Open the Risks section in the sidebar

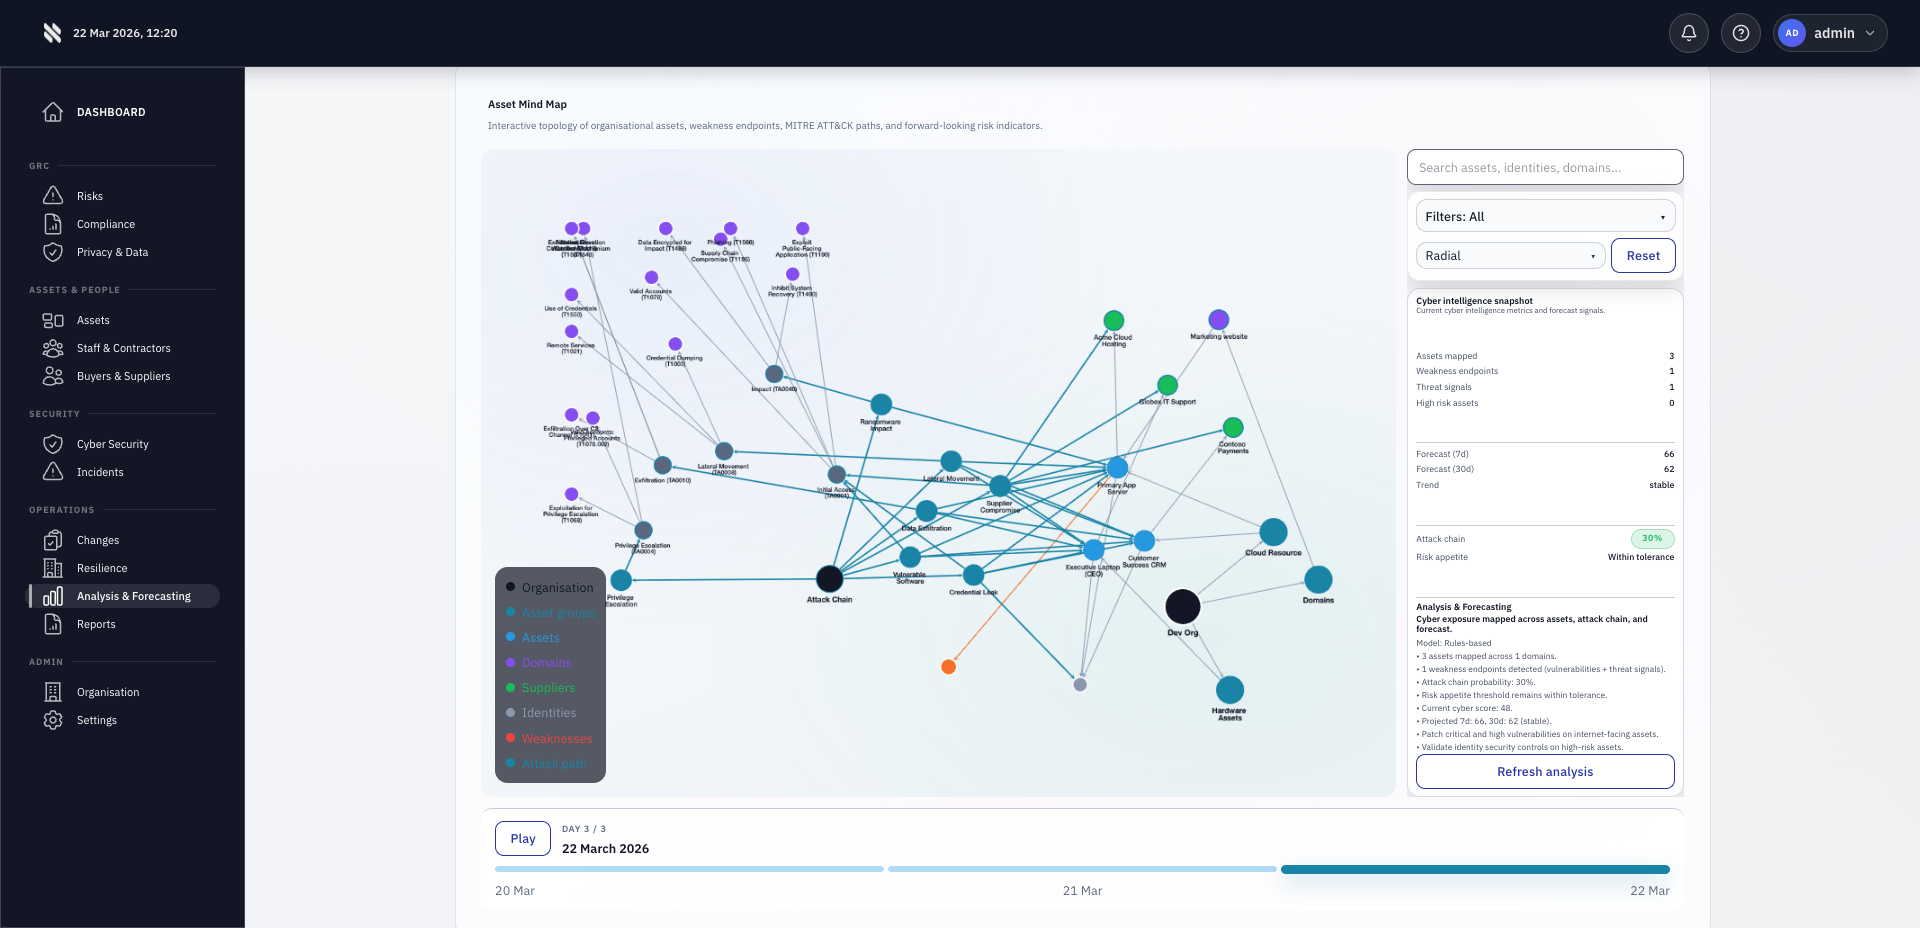(x=88, y=196)
